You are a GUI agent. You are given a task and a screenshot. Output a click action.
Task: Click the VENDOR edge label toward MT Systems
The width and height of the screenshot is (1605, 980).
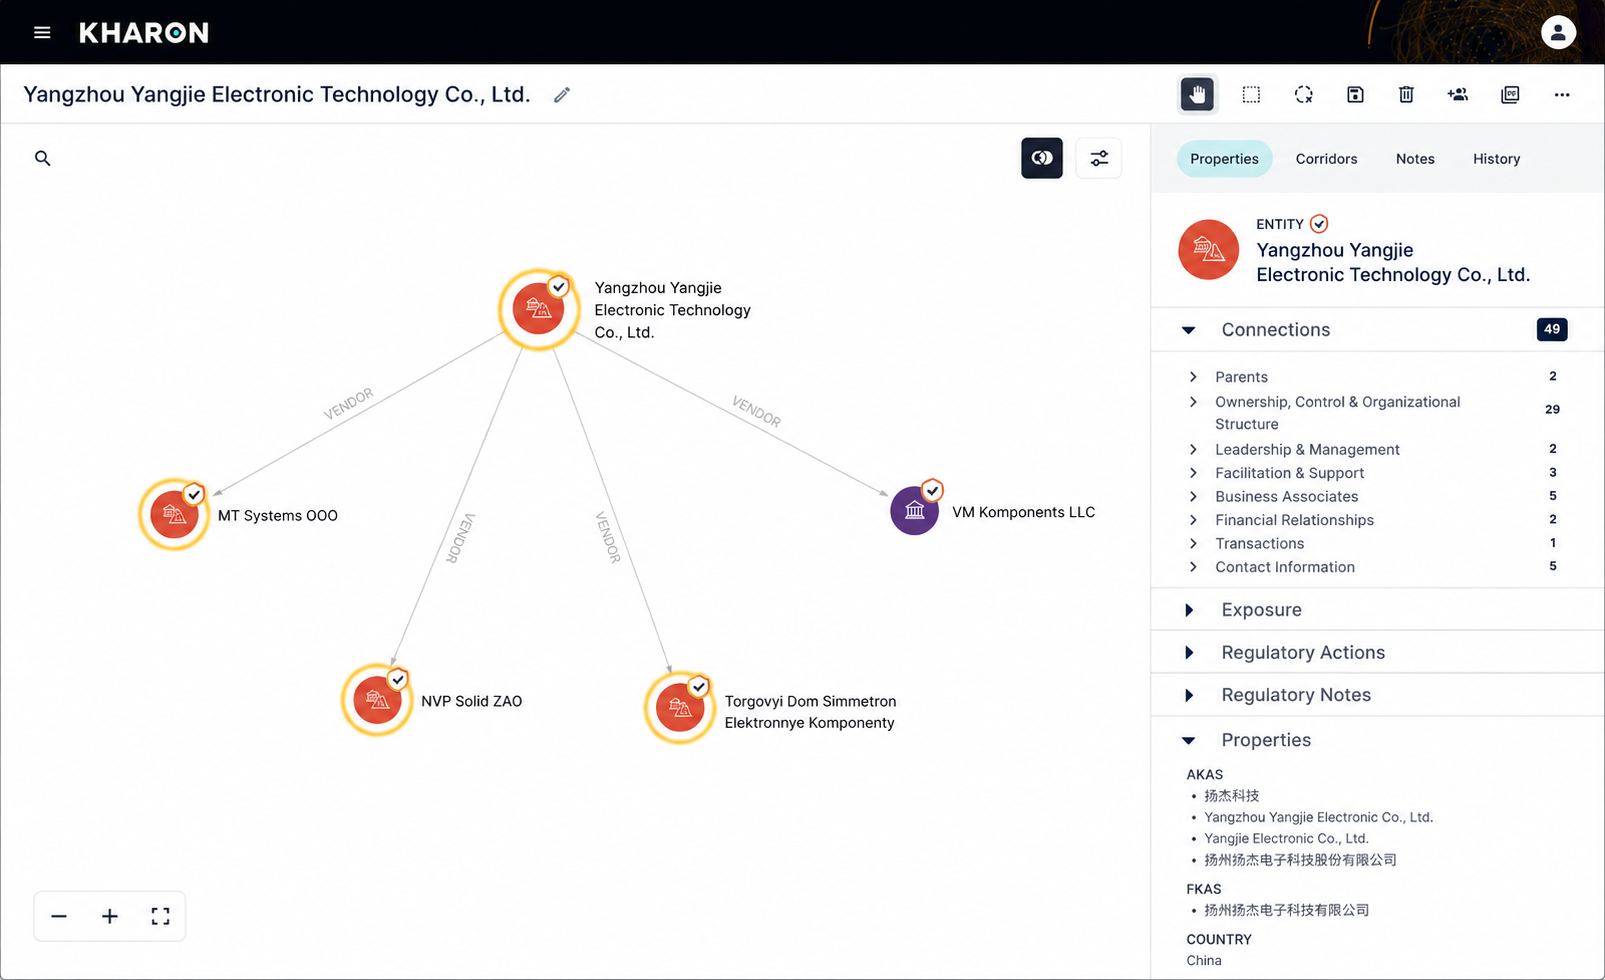click(x=348, y=403)
